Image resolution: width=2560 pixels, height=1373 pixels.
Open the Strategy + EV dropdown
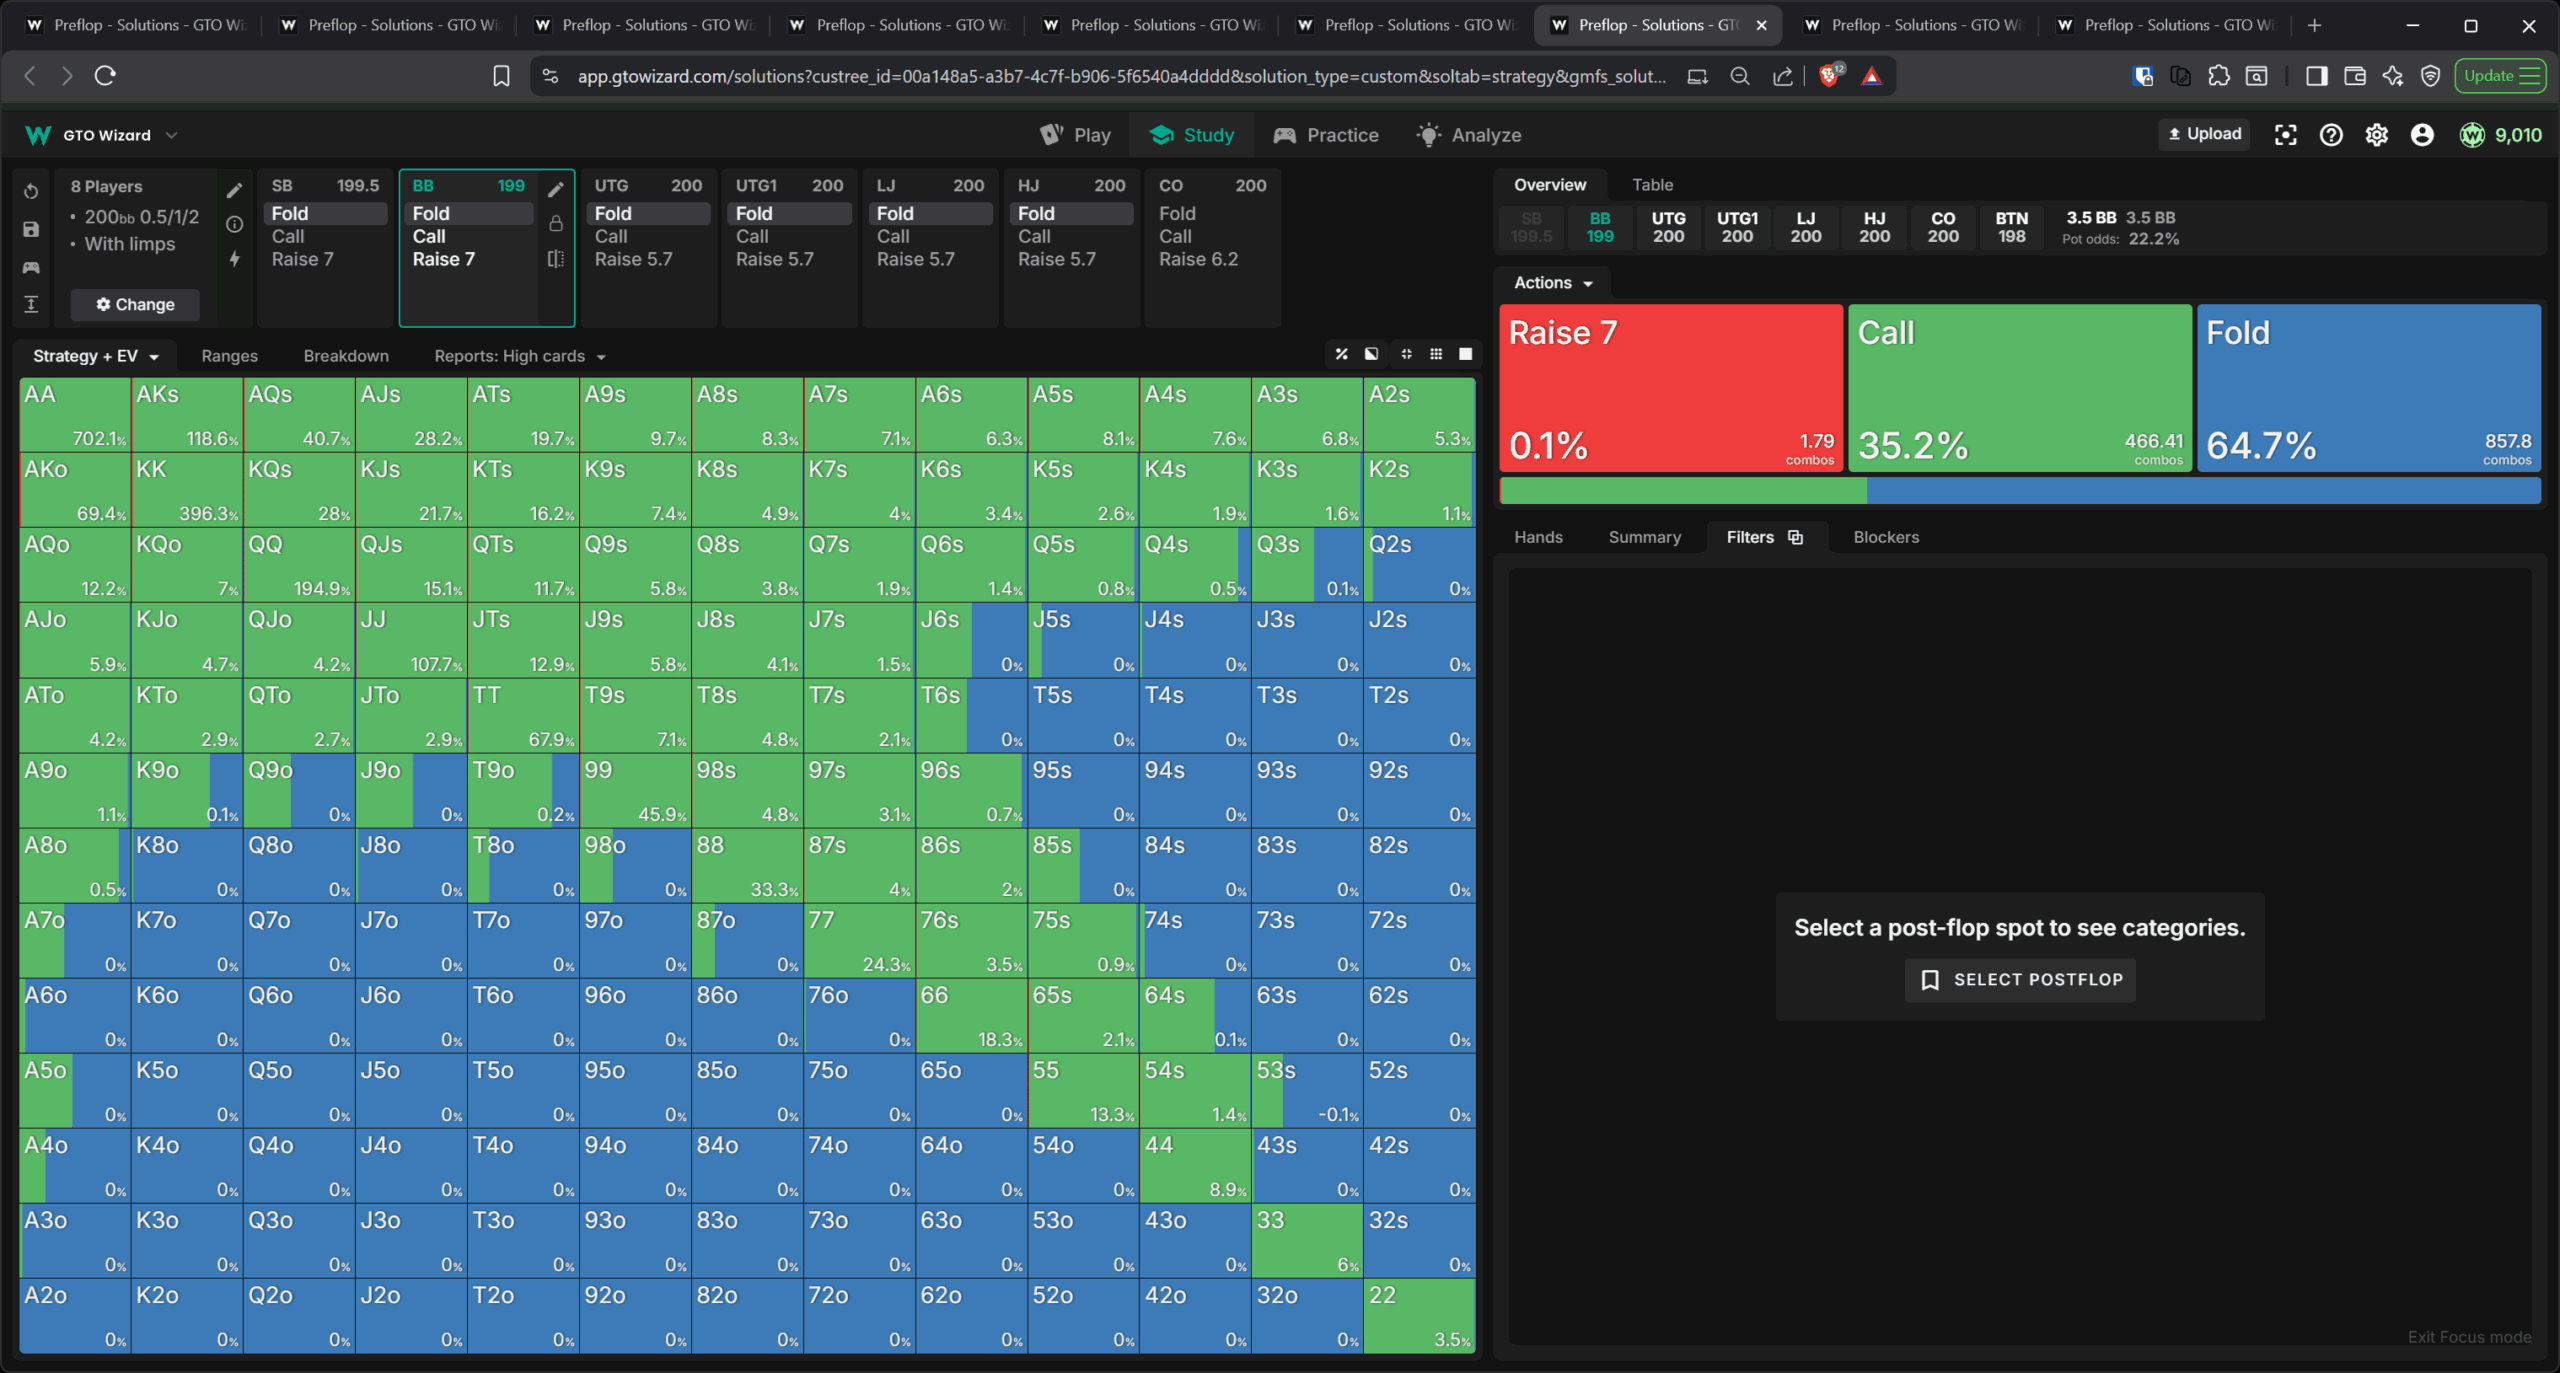[95, 356]
